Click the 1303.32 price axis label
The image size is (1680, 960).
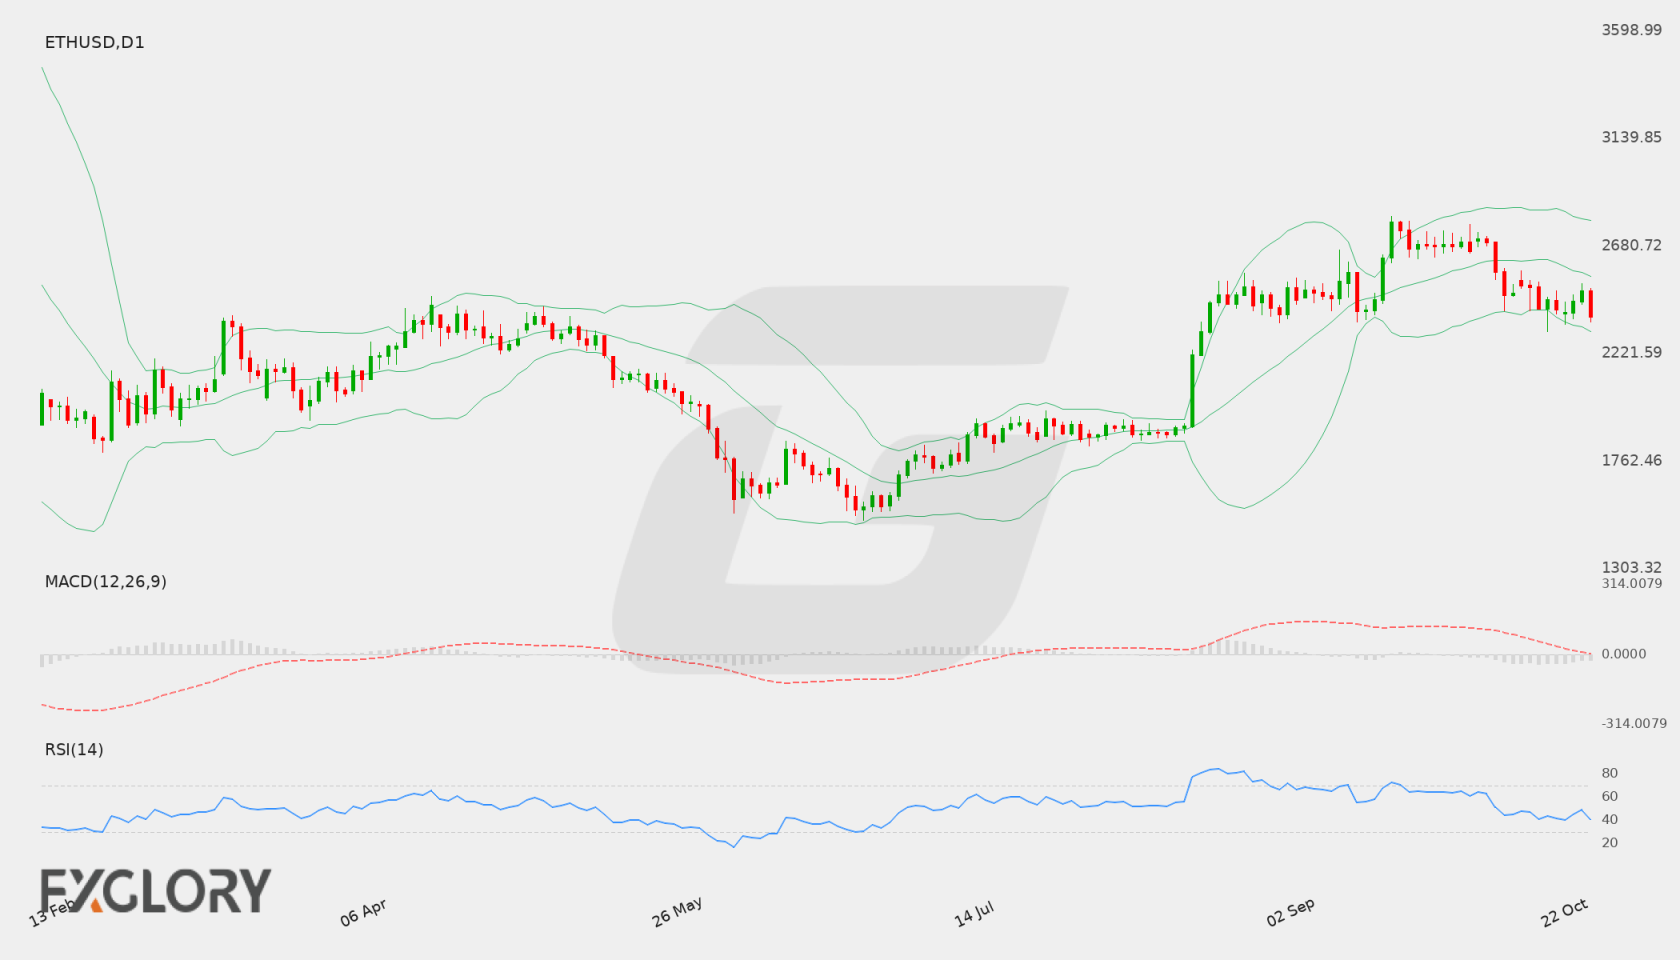(1632, 567)
